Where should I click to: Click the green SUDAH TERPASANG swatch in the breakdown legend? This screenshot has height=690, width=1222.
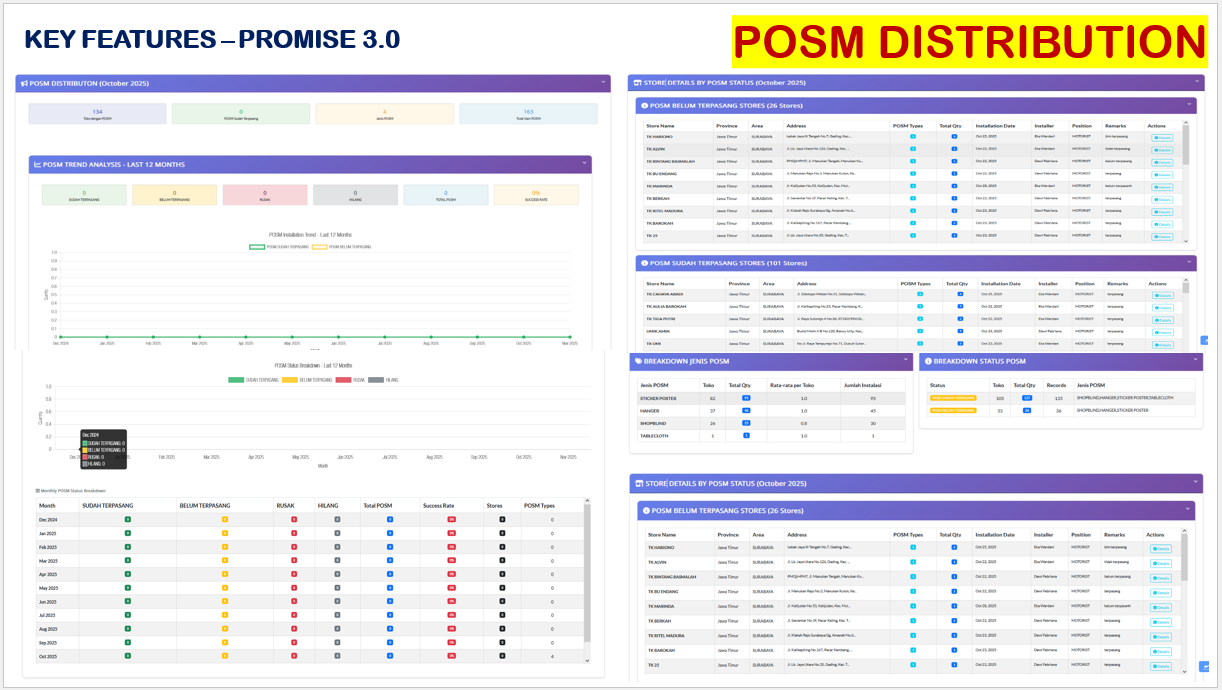coord(236,380)
